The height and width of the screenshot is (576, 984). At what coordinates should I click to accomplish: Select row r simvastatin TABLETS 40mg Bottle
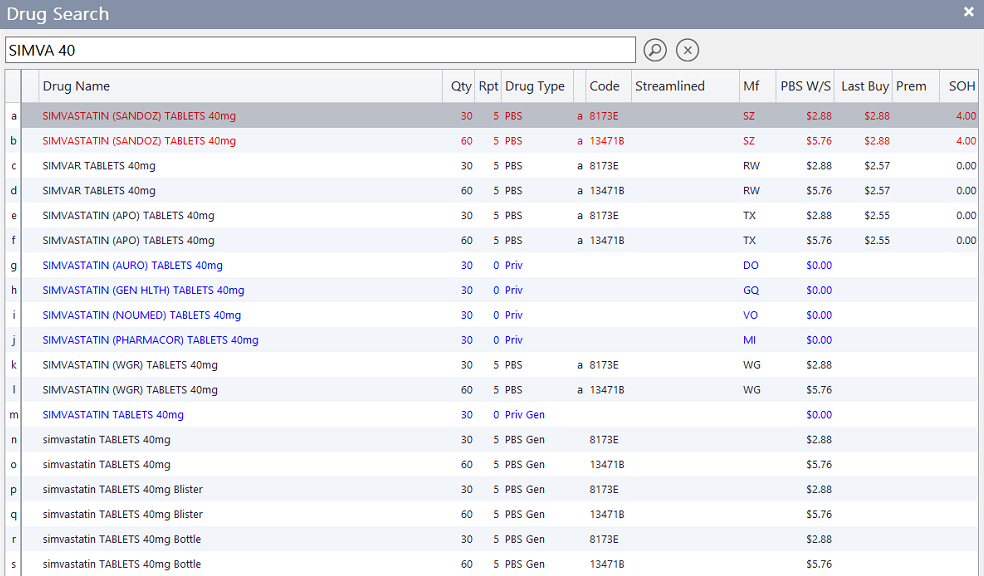(491, 539)
